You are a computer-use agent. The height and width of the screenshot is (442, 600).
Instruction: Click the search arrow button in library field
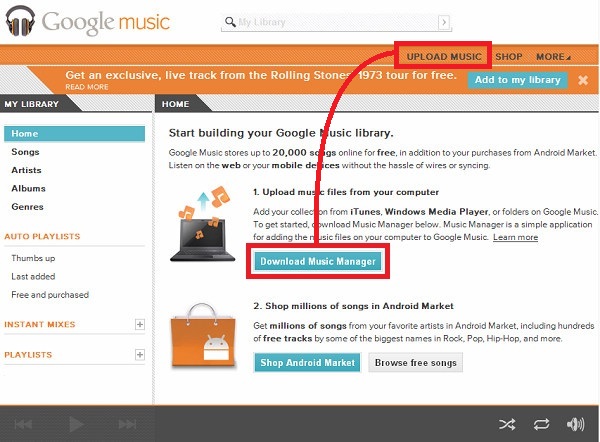(x=443, y=22)
